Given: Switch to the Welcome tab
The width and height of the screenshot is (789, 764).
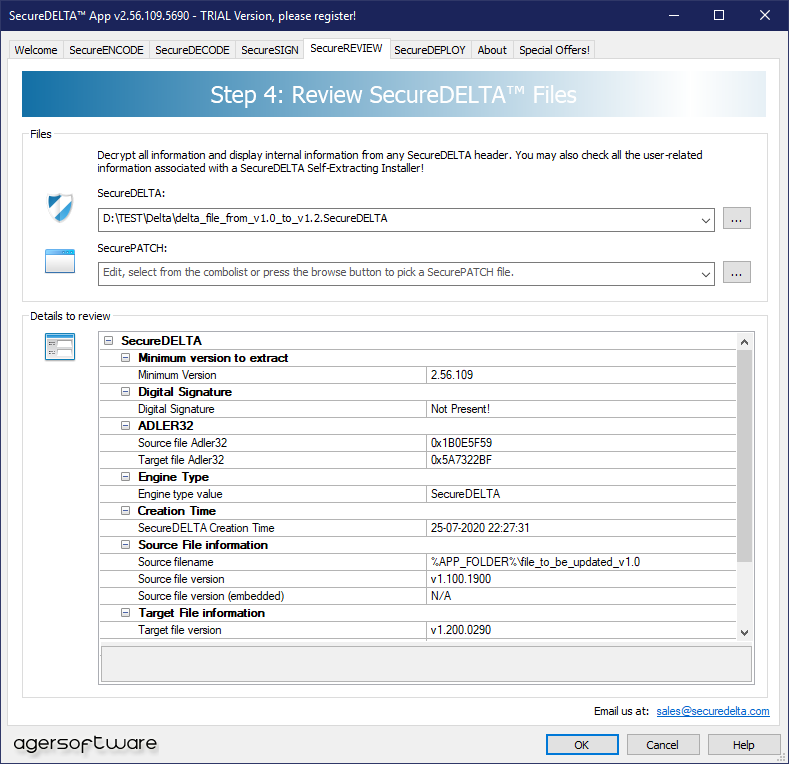Looking at the screenshot, I should point(36,50).
